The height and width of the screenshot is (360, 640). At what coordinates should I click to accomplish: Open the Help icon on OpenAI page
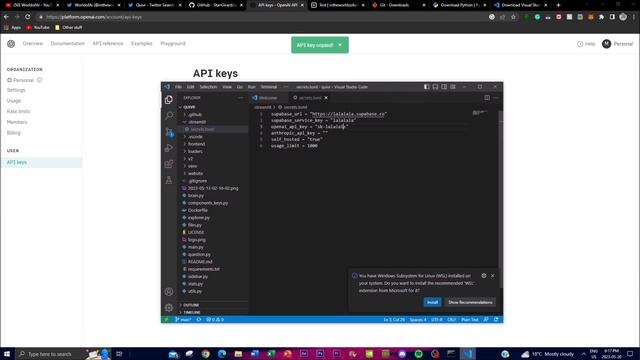coord(586,44)
